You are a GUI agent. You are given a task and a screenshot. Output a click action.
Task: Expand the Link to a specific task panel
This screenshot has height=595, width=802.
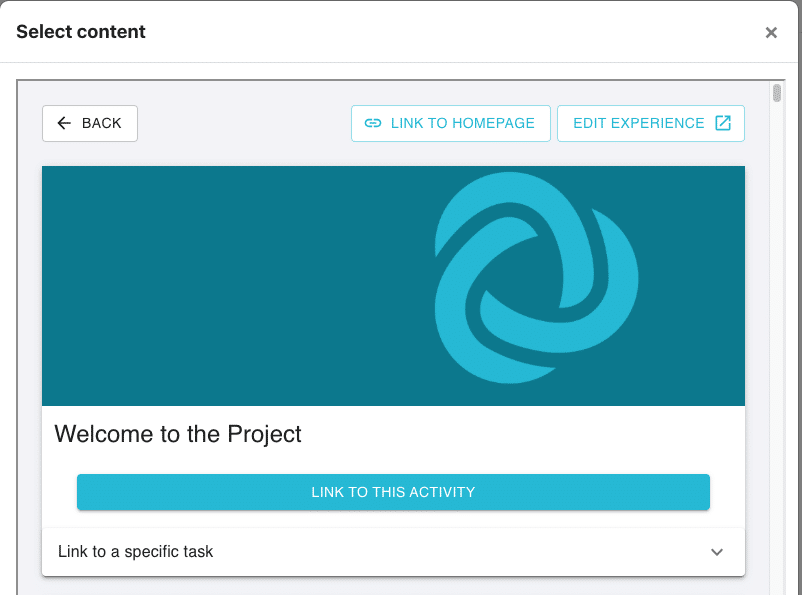point(393,552)
